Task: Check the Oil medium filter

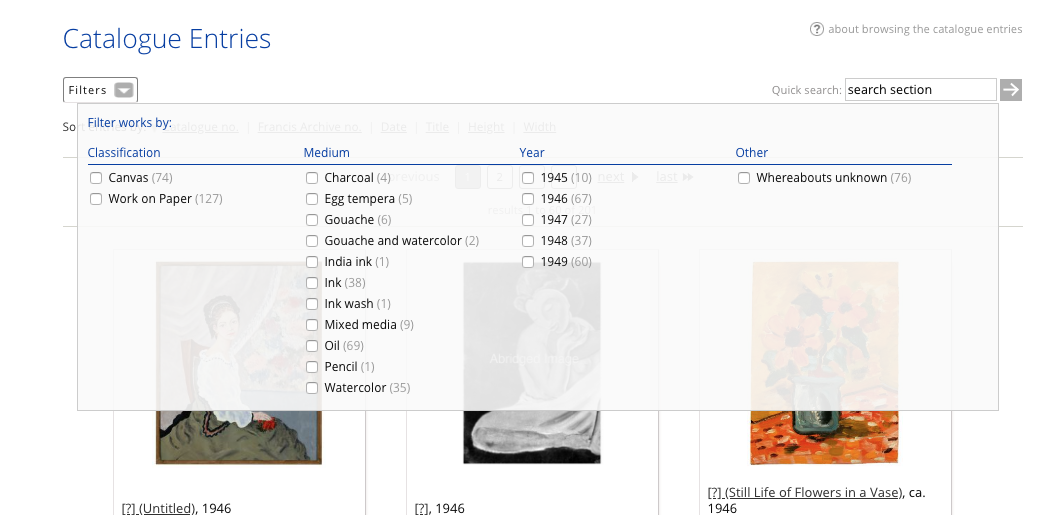Action: coord(312,346)
